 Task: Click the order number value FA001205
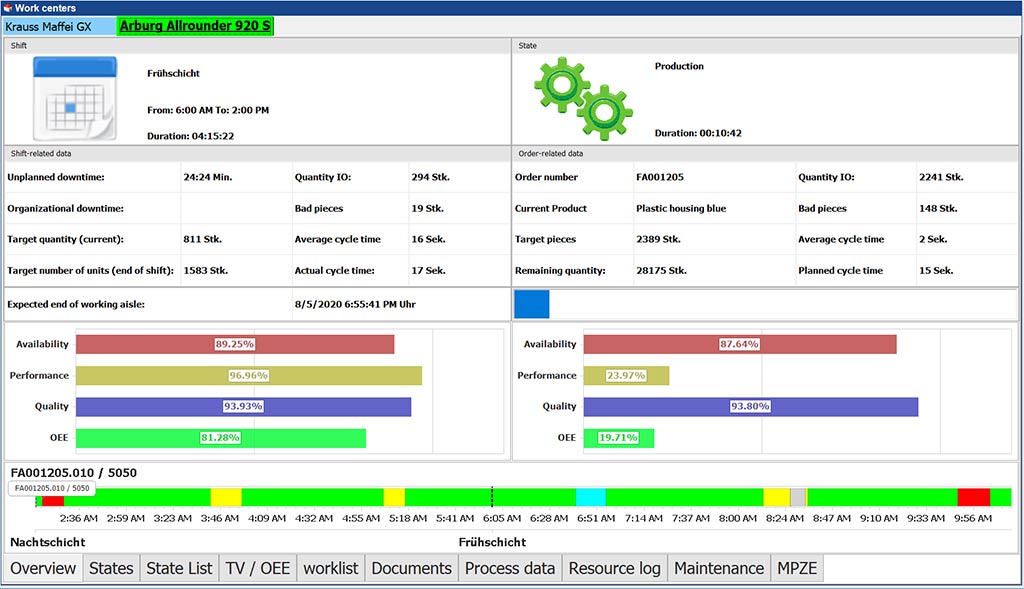click(660, 177)
